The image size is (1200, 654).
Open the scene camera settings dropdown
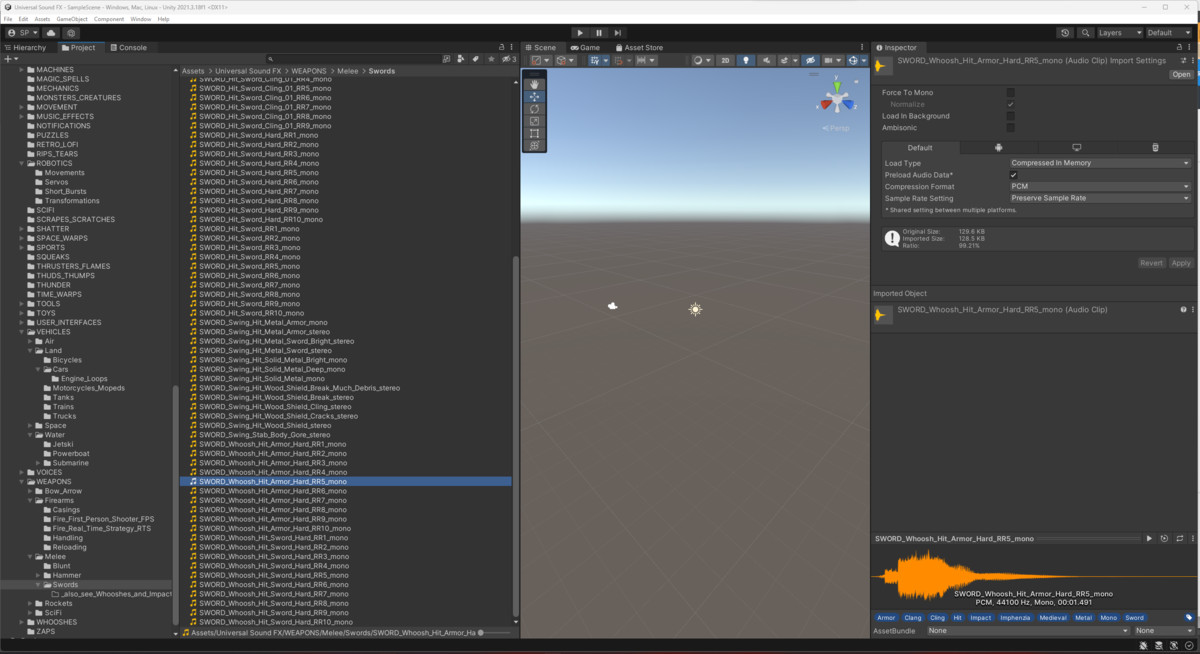[x=832, y=60]
